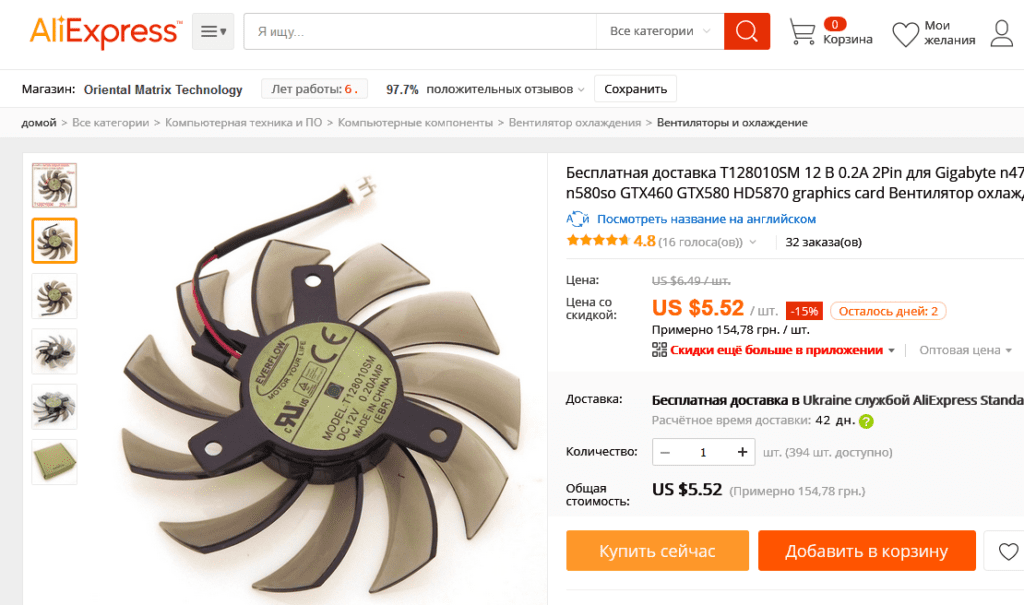Open the shopping cart icon

pyautogui.click(x=802, y=31)
